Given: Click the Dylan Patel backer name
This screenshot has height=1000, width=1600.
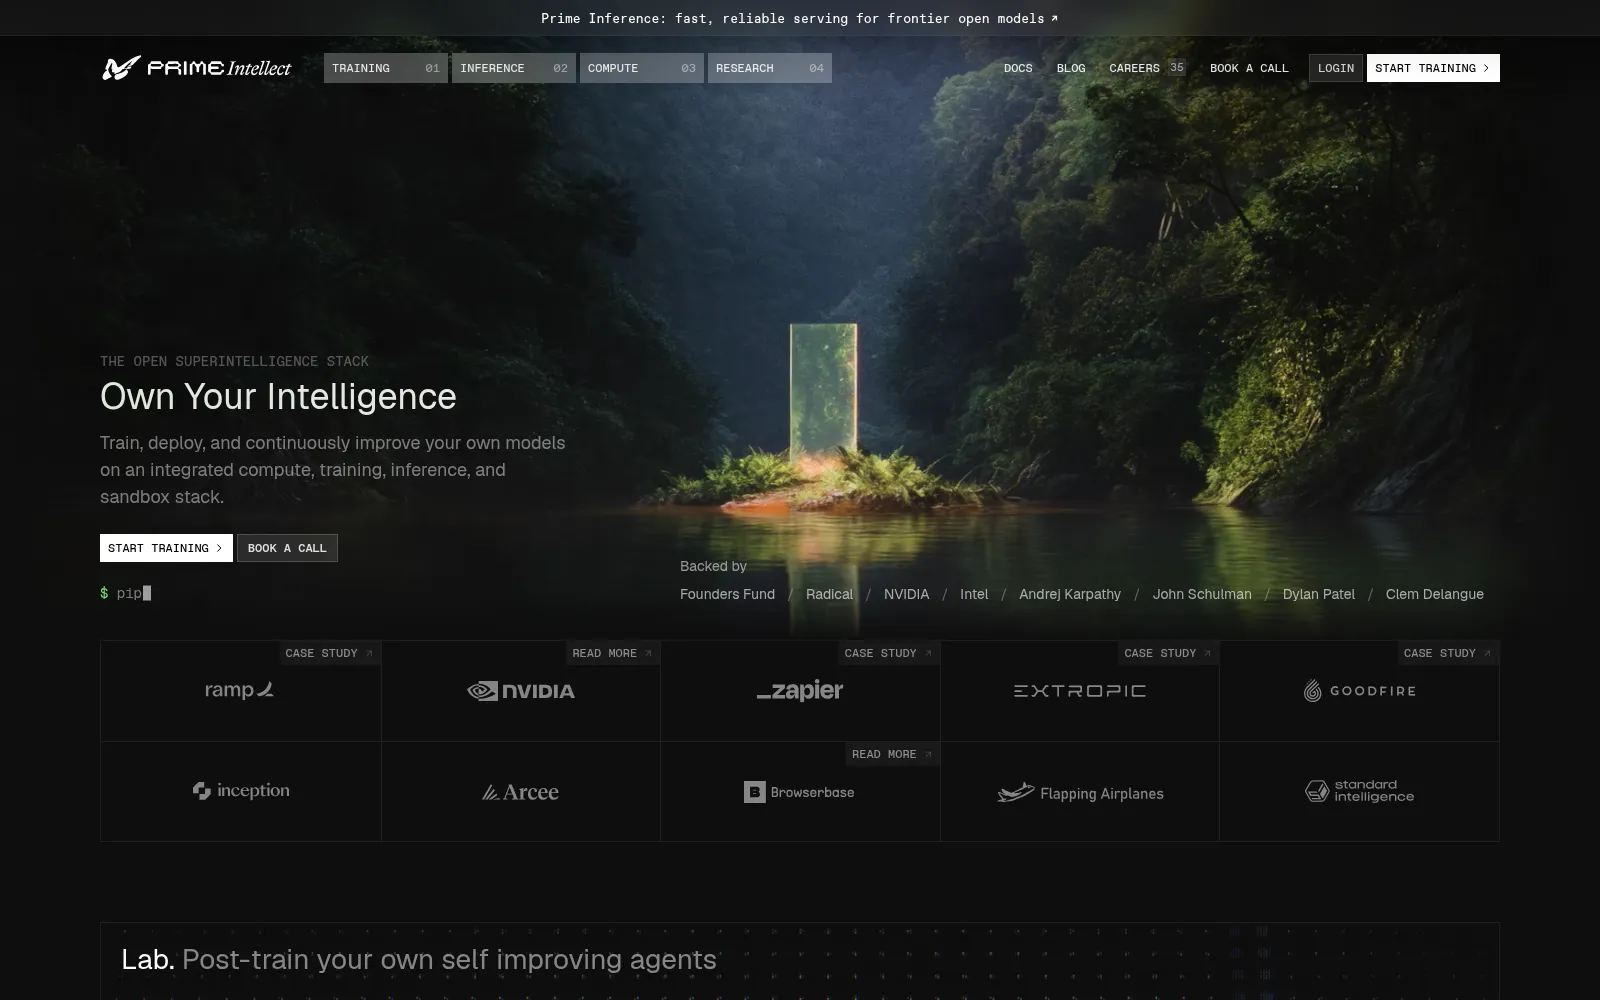Looking at the screenshot, I should (1319, 594).
